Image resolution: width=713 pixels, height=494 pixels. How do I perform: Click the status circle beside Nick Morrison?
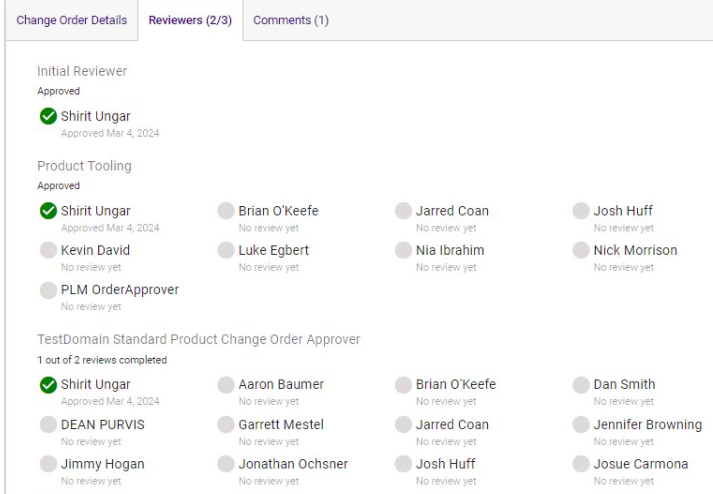[581, 251]
